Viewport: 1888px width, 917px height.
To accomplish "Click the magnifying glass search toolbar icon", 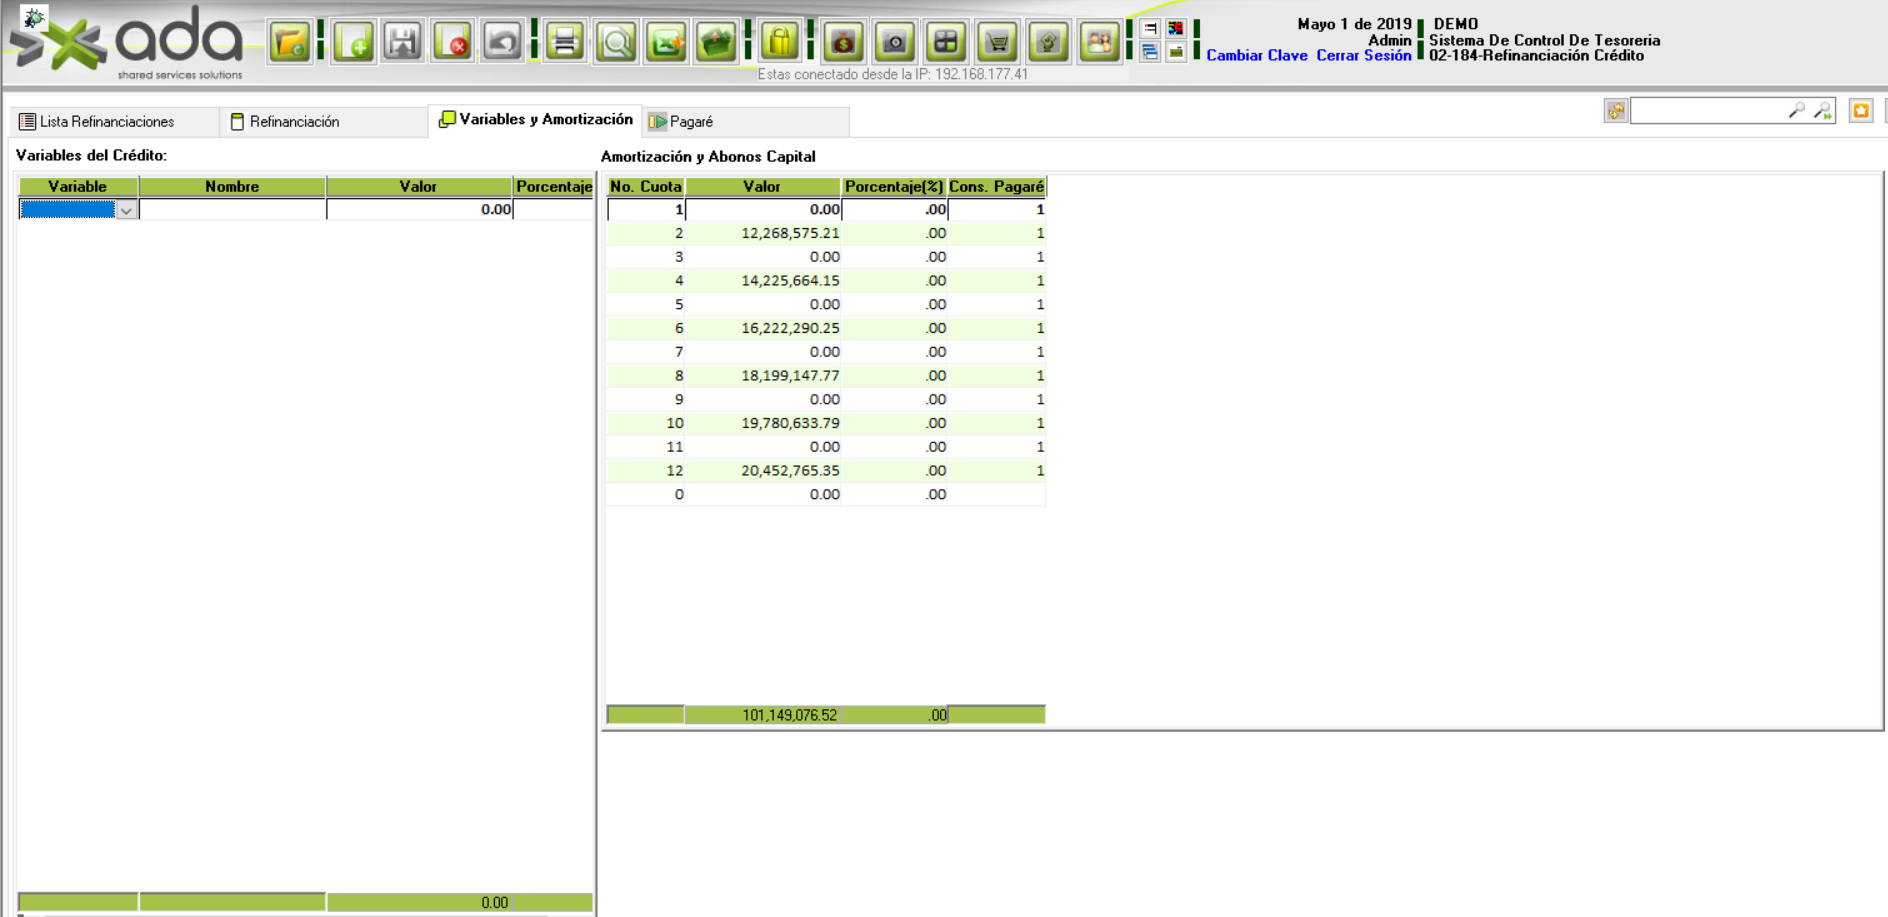I will coord(616,43).
